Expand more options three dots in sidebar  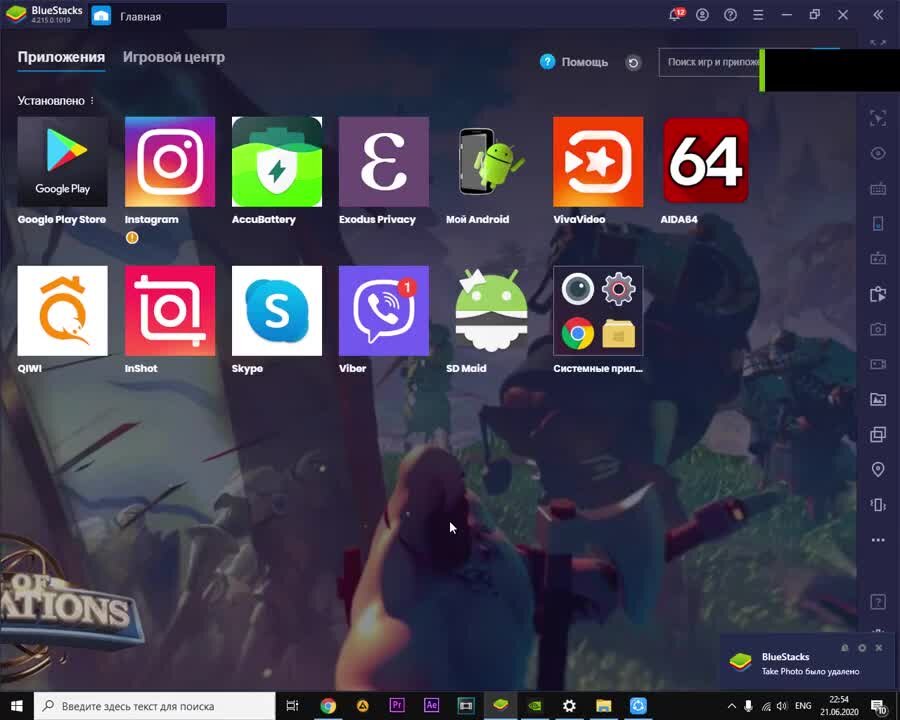click(x=878, y=540)
